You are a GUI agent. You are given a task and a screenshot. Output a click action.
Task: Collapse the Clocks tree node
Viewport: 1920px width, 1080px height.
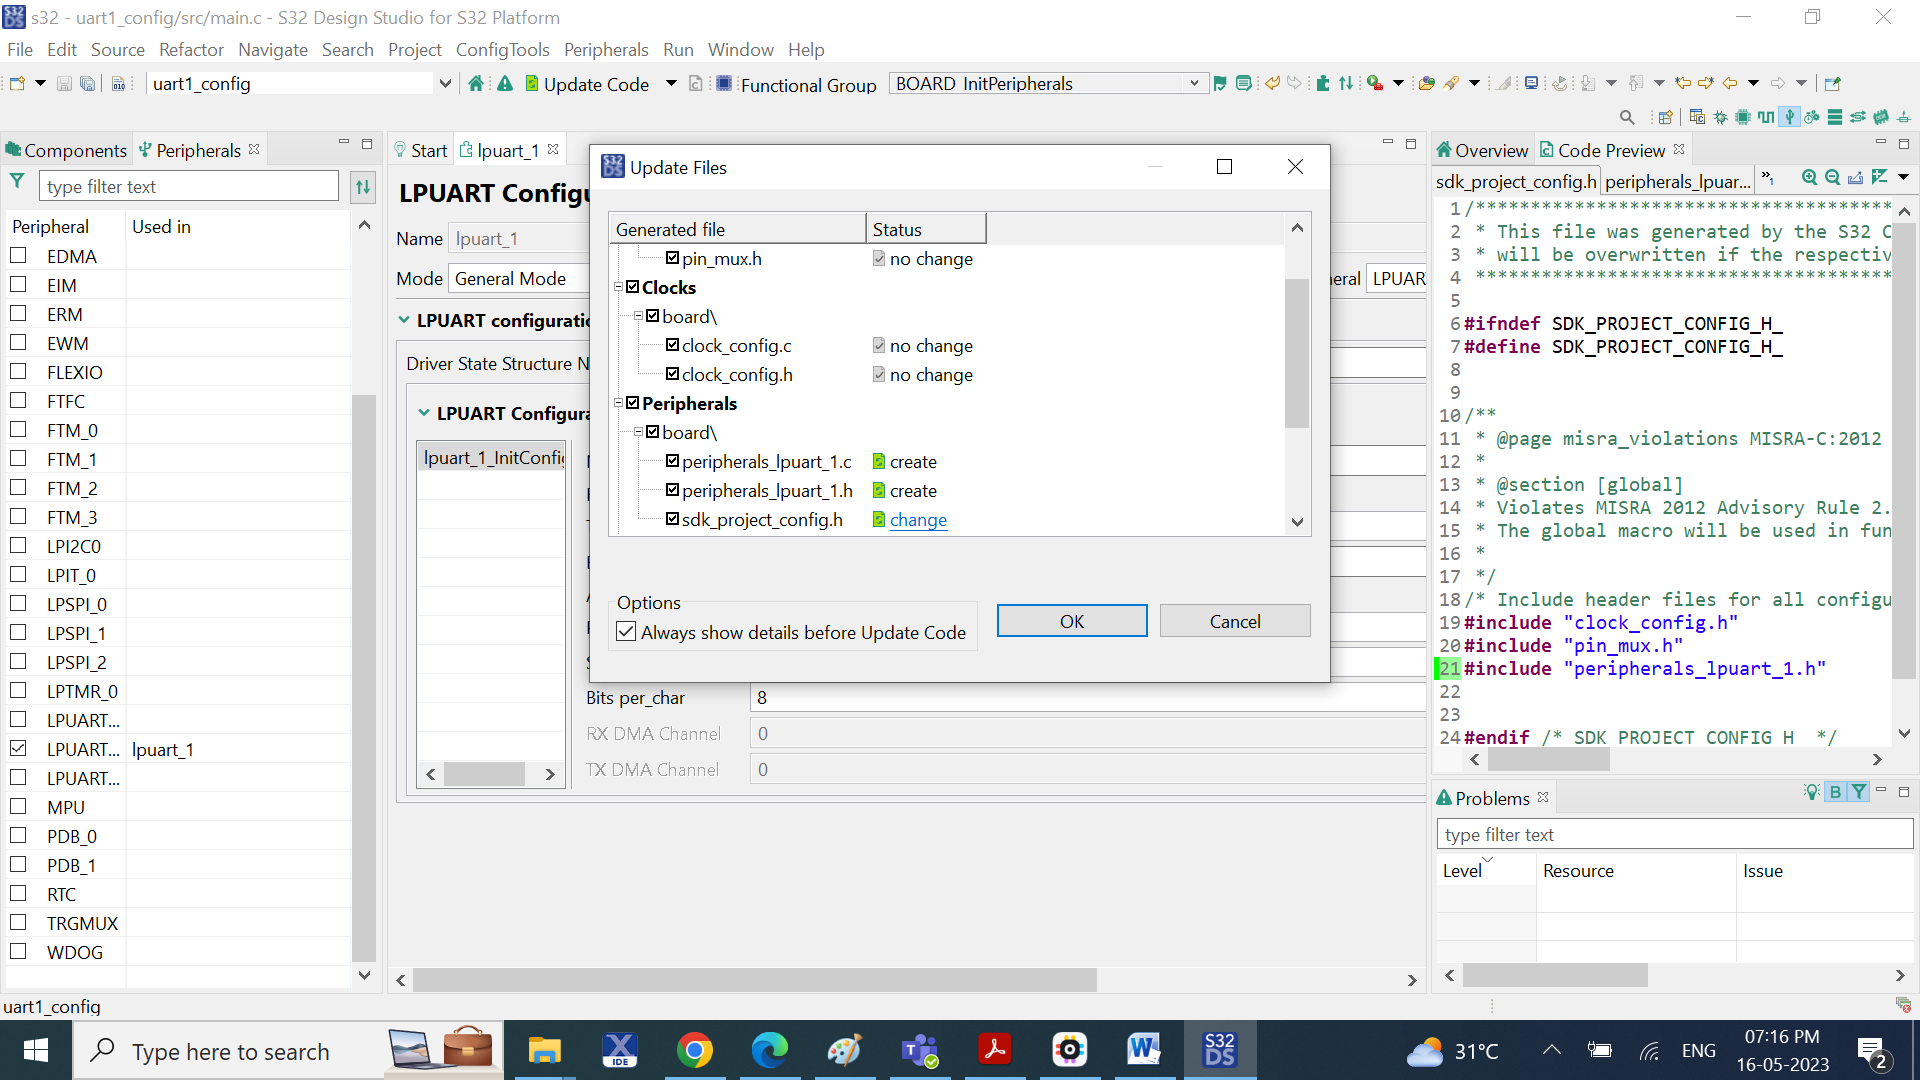(619, 287)
